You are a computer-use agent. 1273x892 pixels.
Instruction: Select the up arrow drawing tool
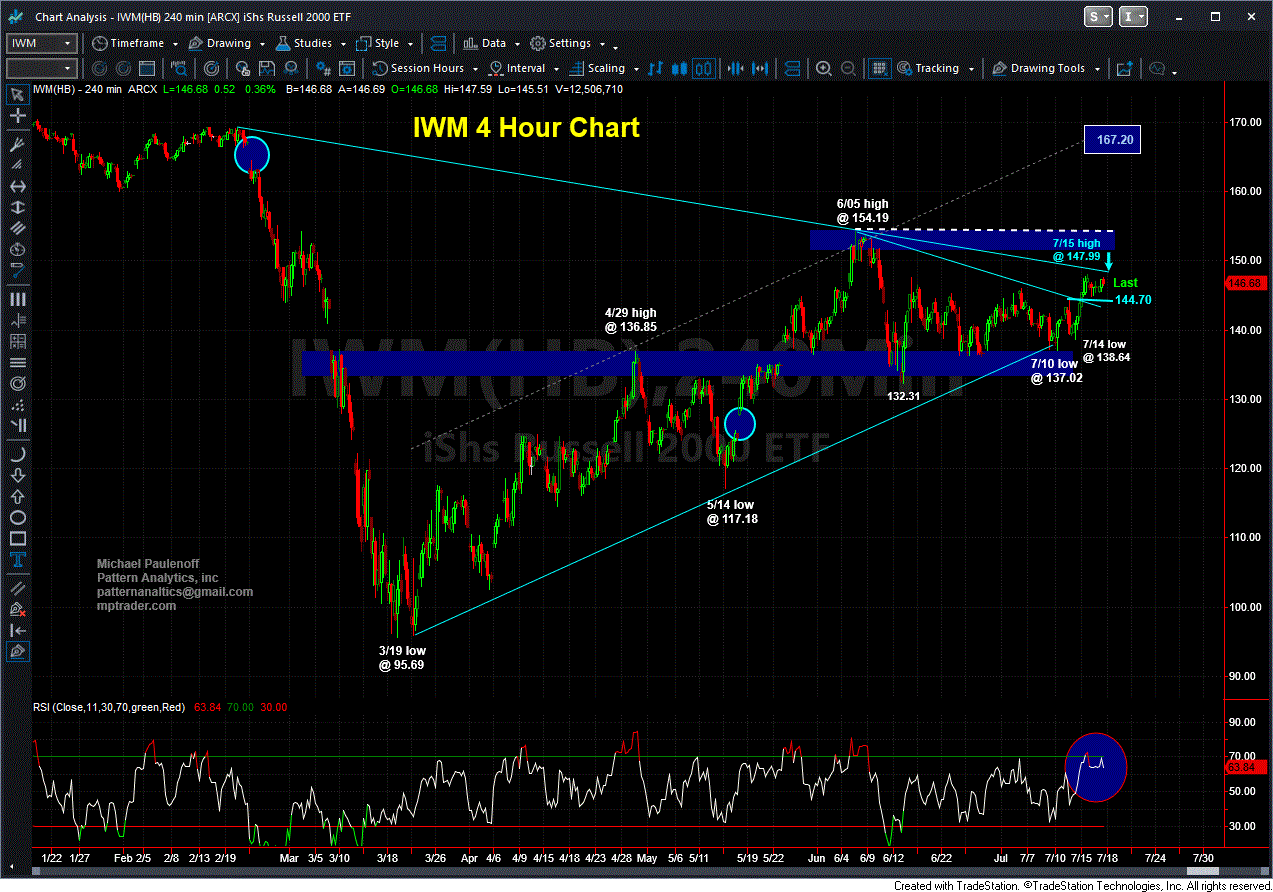[x=18, y=496]
